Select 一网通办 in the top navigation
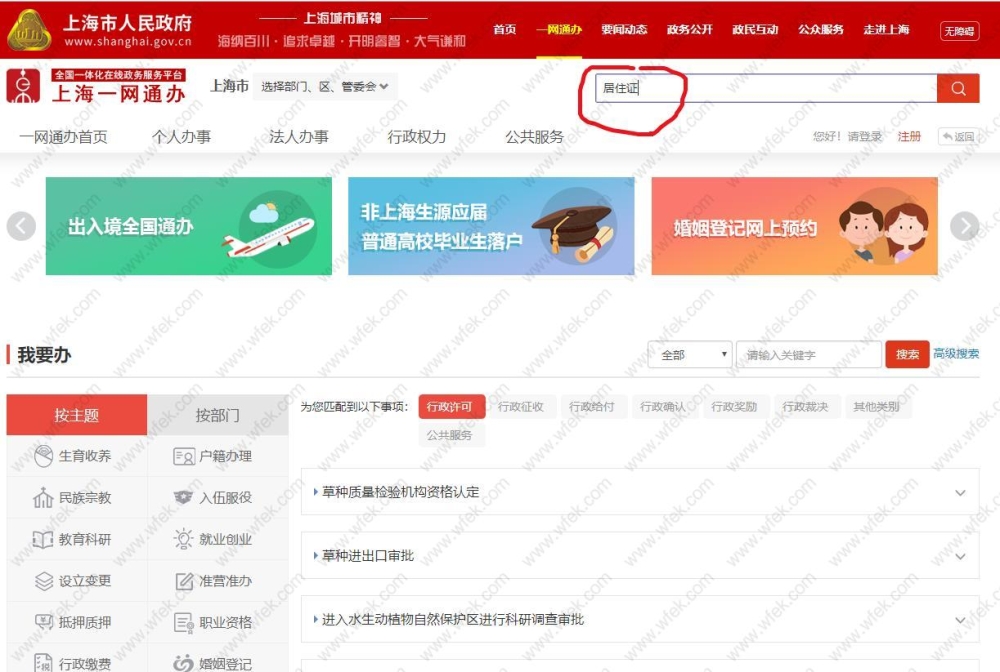This screenshot has width=1000, height=672. point(559,29)
